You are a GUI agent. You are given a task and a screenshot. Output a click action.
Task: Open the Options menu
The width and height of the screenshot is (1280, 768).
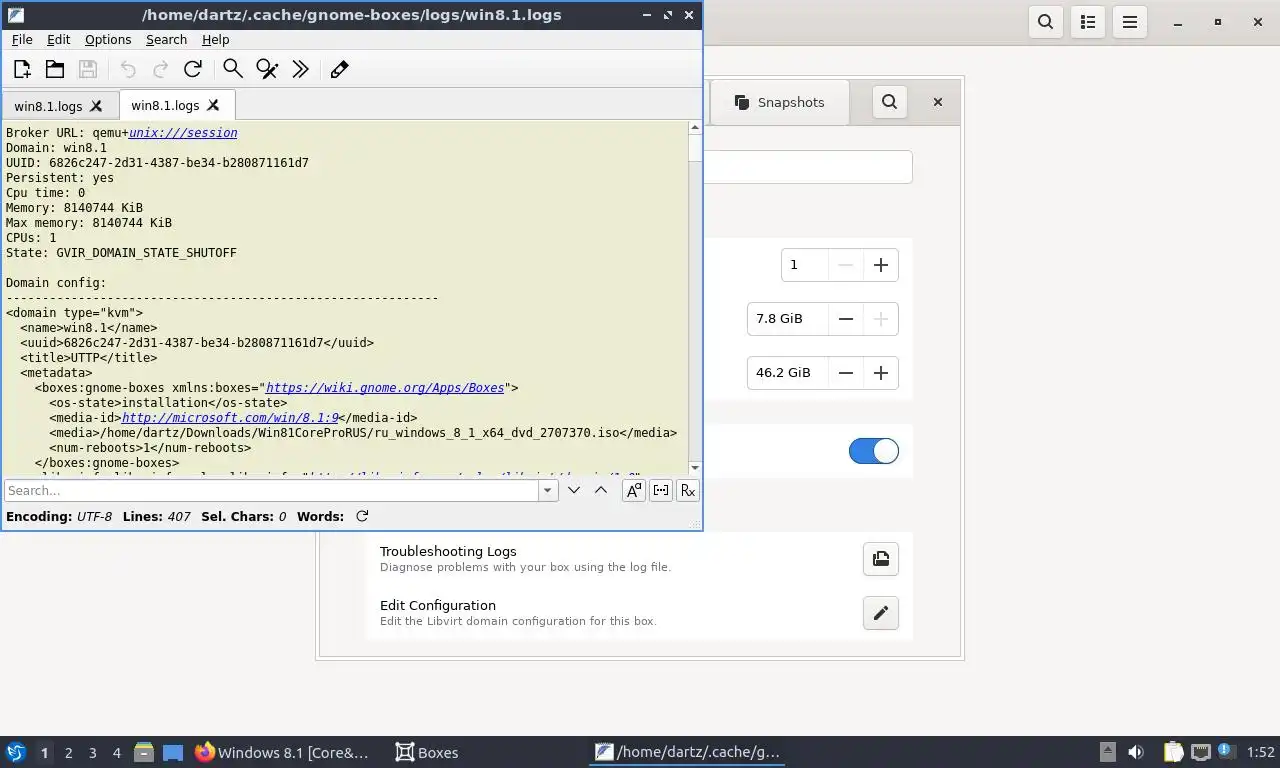[108, 39]
